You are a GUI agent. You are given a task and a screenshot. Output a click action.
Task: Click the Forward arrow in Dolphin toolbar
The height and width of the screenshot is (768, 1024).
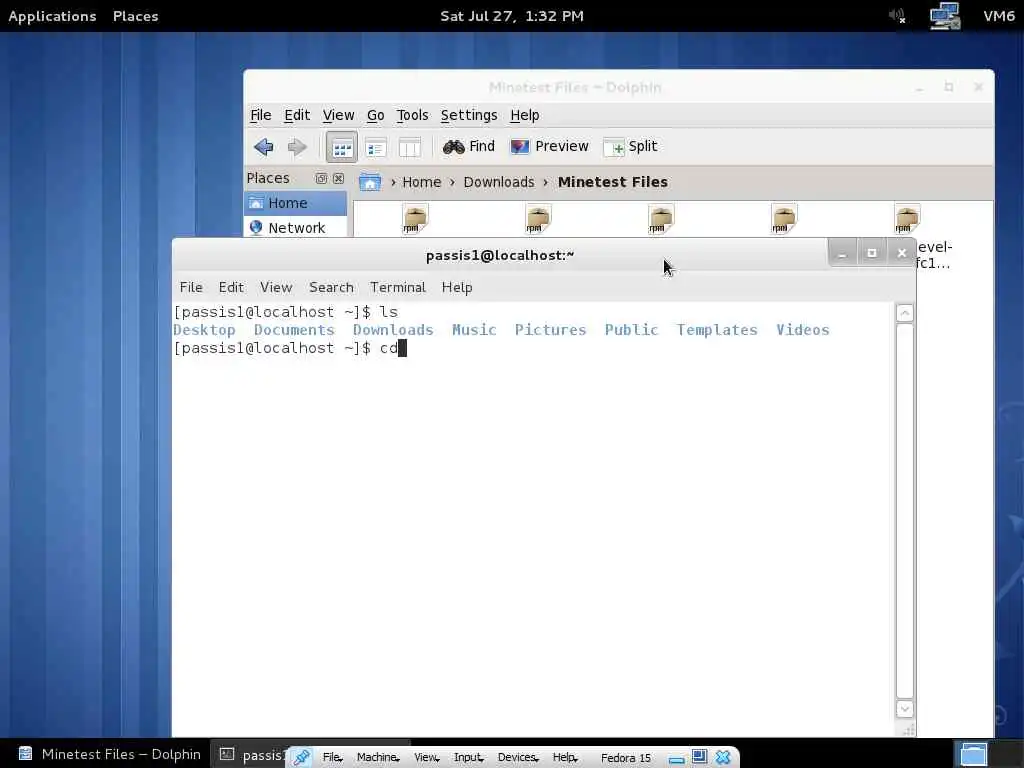(297, 147)
